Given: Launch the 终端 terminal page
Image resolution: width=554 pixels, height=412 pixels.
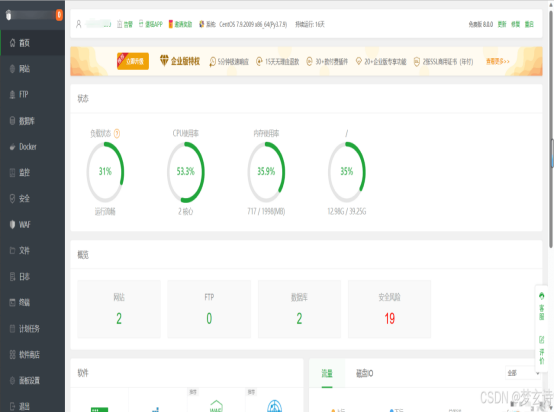Looking at the screenshot, I should [32, 302].
